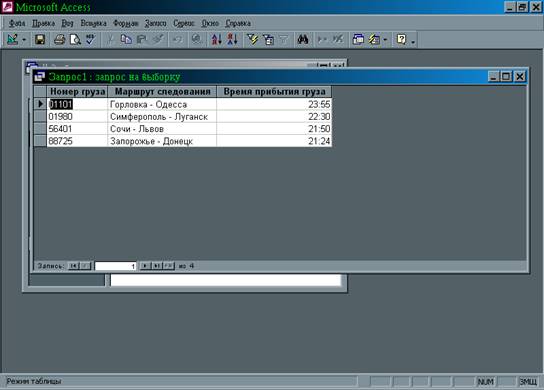544x390 pixels.
Task: Click the Print icon in toolbar
Action: (x=59, y=40)
